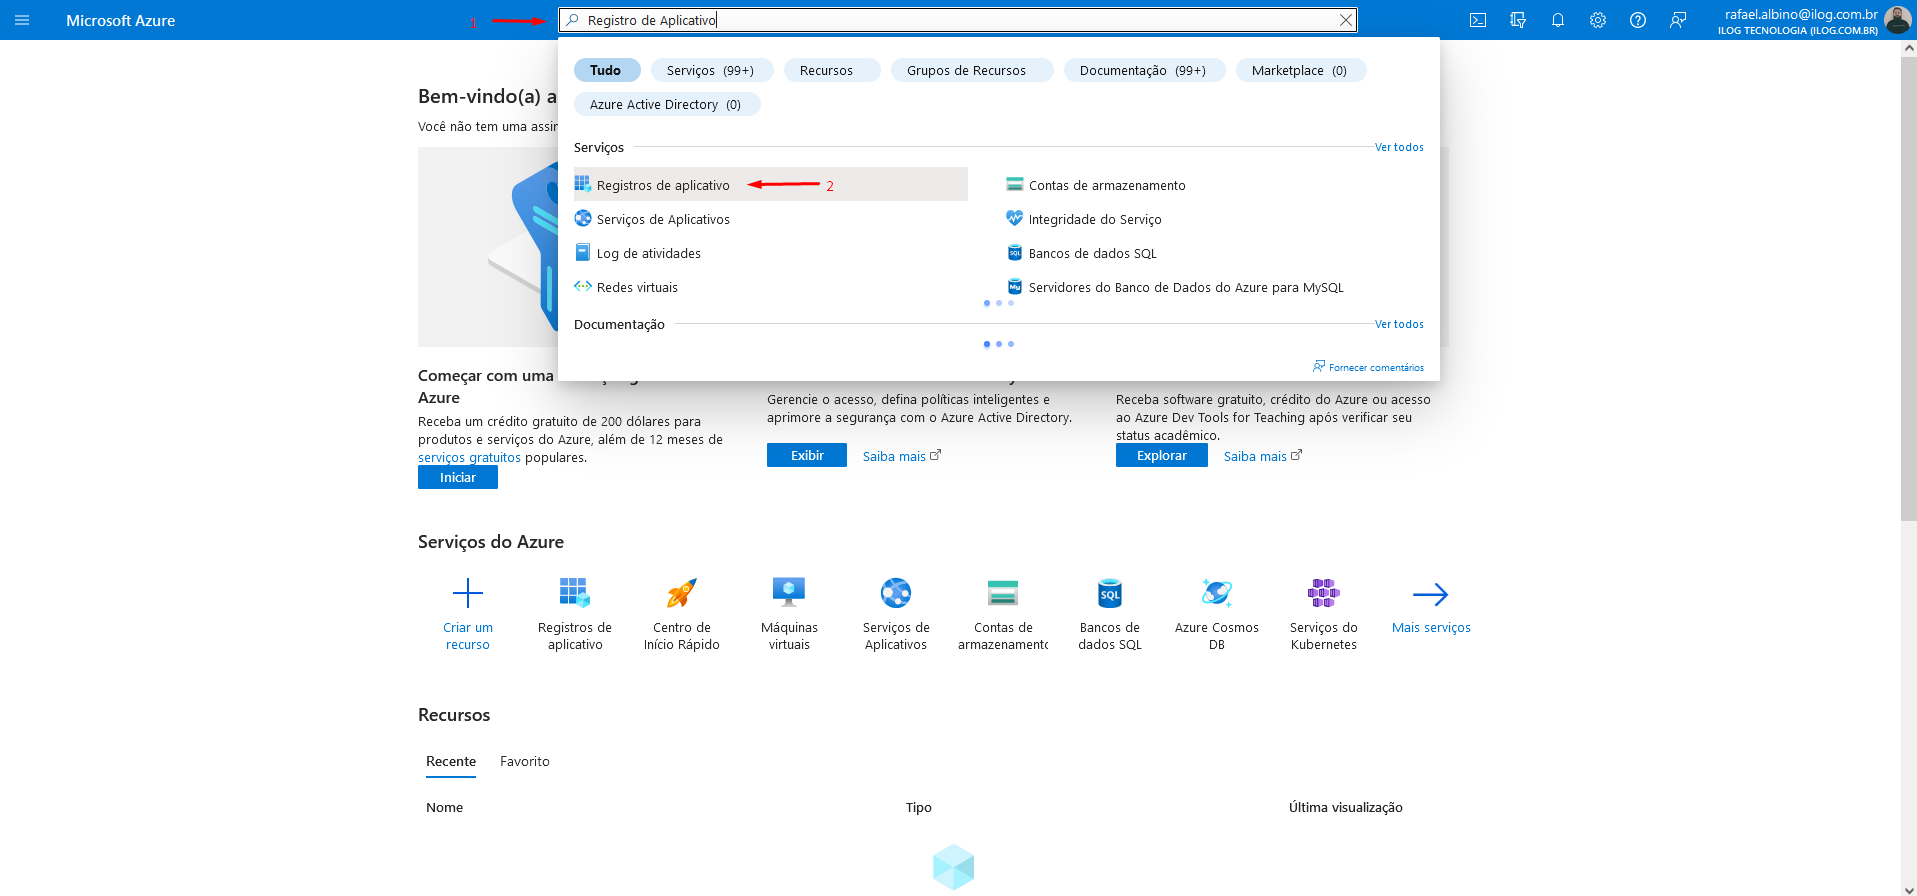
Task: Click the Última visualização column header
Action: click(x=1346, y=807)
